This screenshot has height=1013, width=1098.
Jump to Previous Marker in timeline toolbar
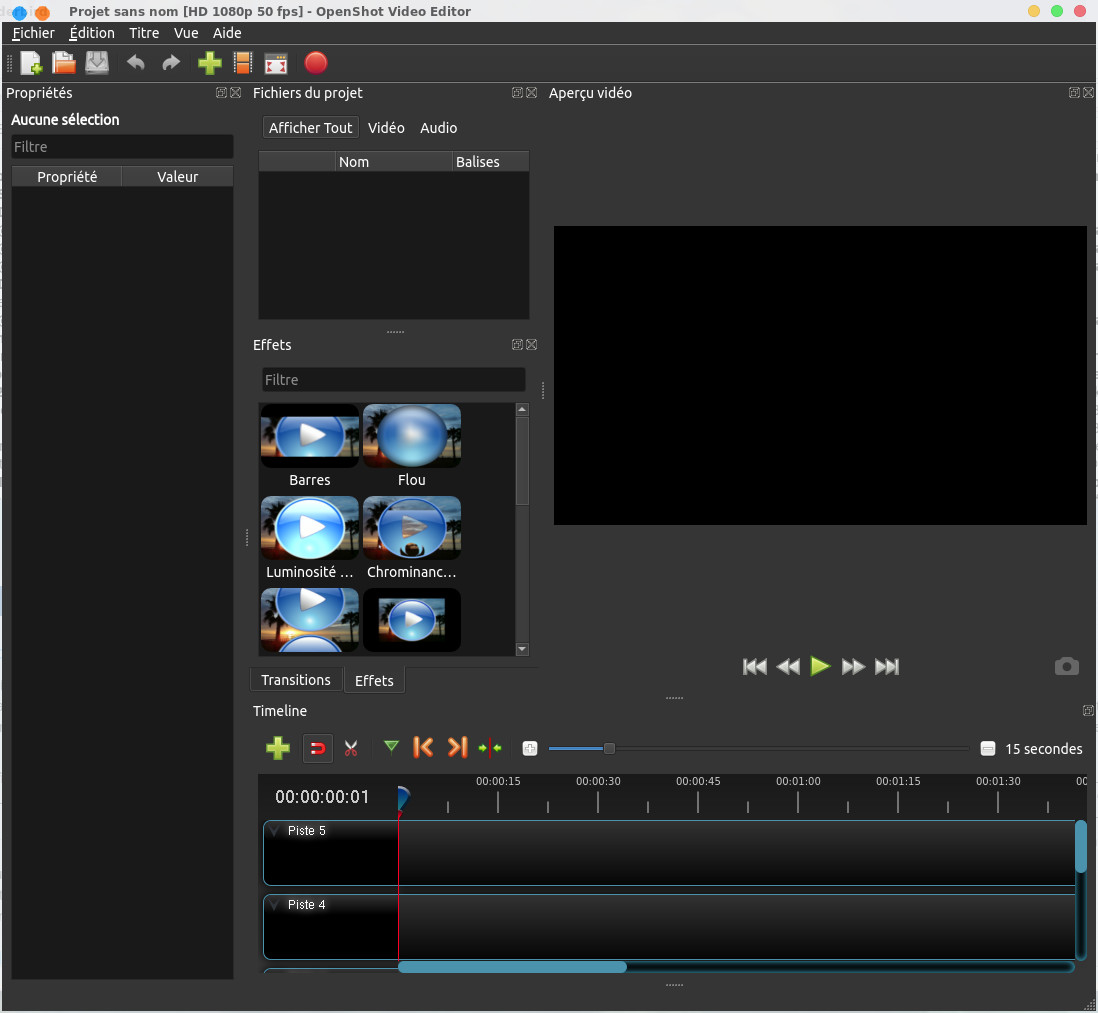point(423,747)
